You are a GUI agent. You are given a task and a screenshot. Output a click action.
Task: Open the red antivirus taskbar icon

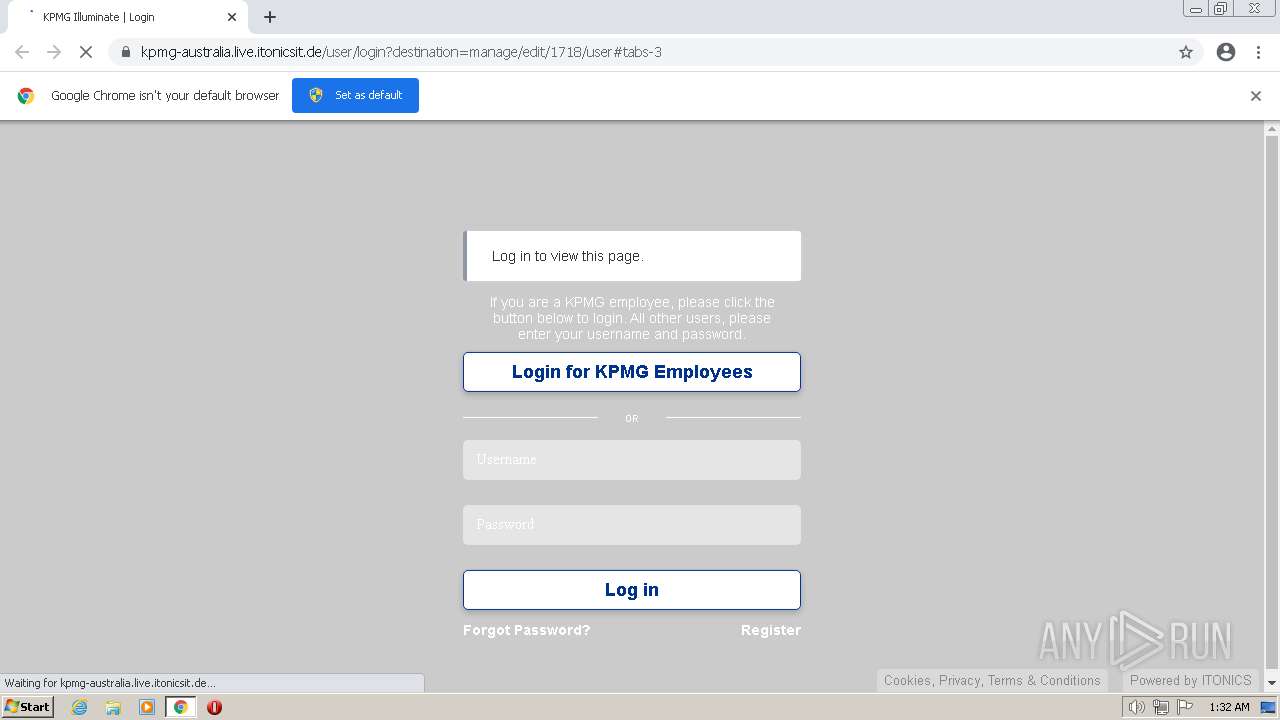tap(214, 707)
